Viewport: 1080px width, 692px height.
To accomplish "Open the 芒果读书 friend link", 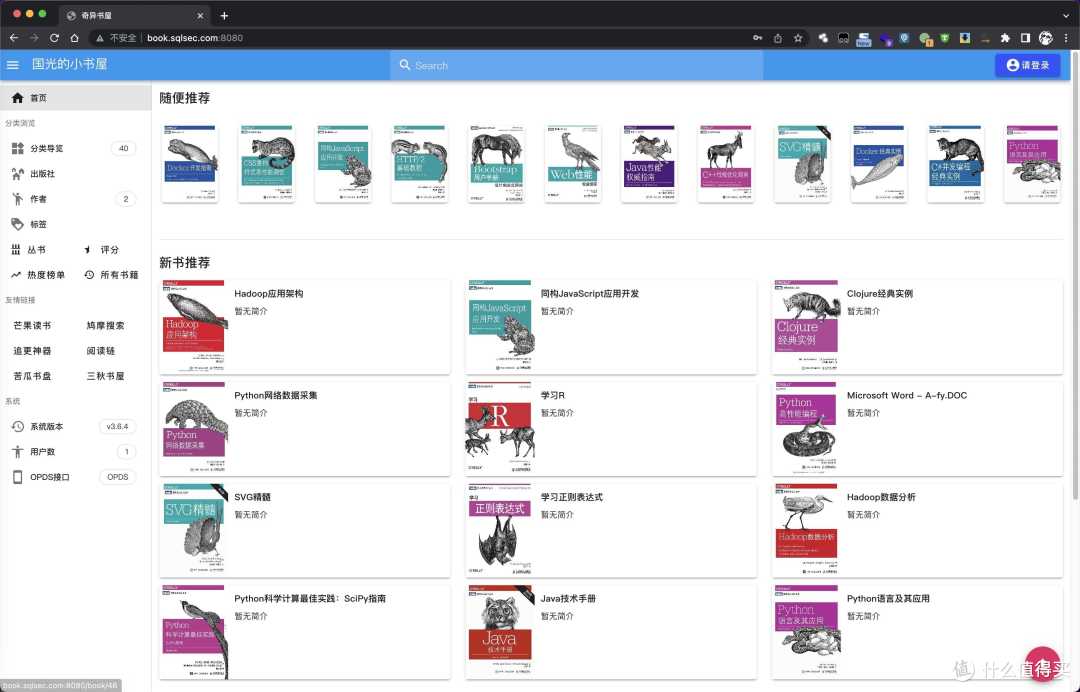I will (32, 325).
